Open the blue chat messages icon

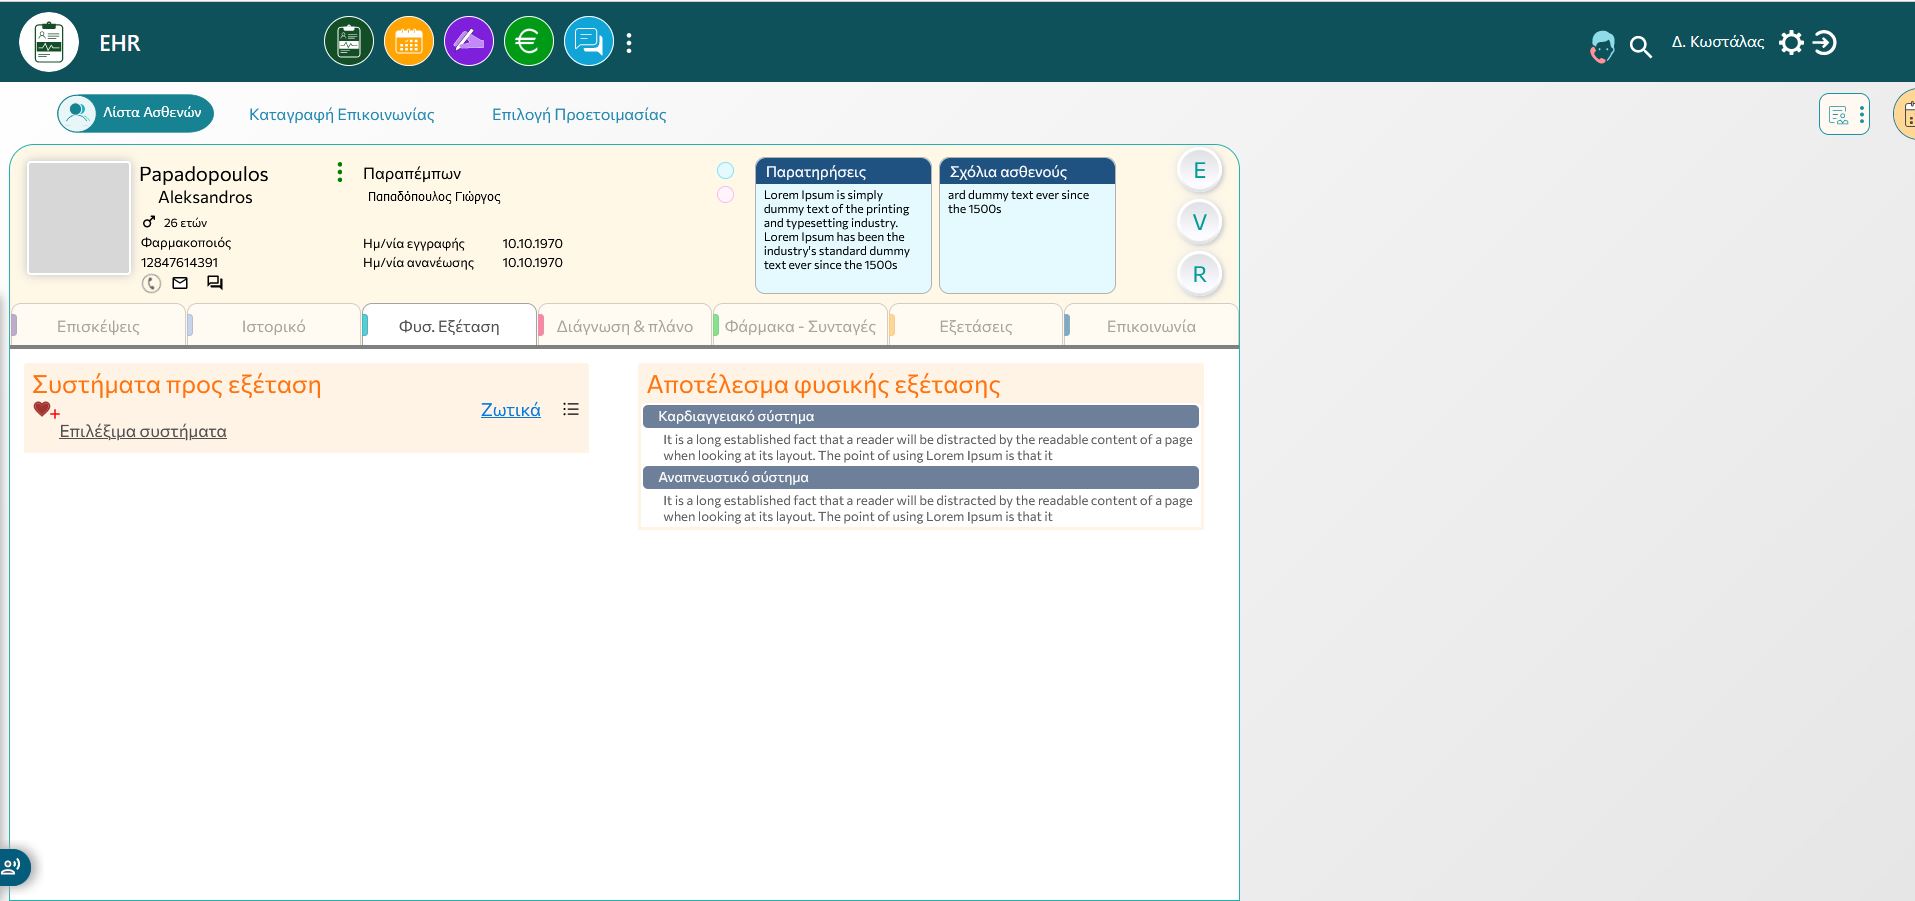tap(589, 42)
